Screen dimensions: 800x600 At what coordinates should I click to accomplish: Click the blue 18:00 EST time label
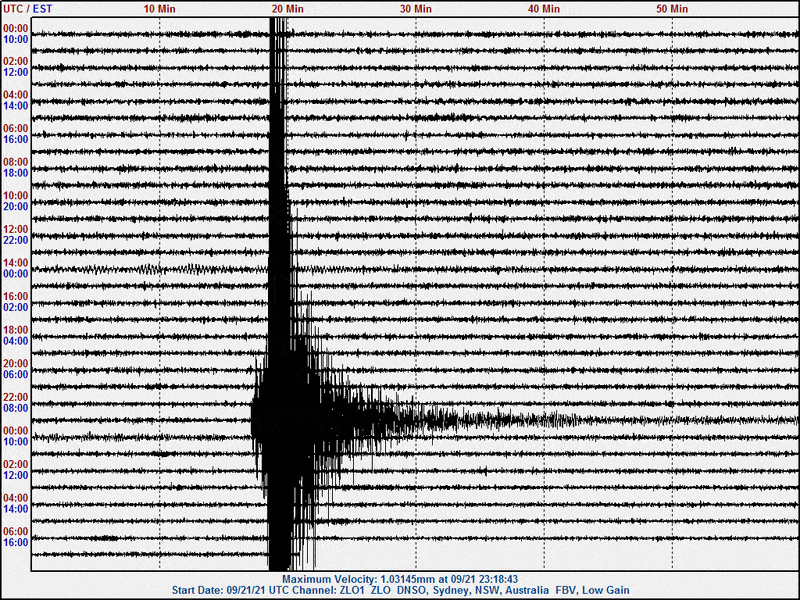pos(16,173)
